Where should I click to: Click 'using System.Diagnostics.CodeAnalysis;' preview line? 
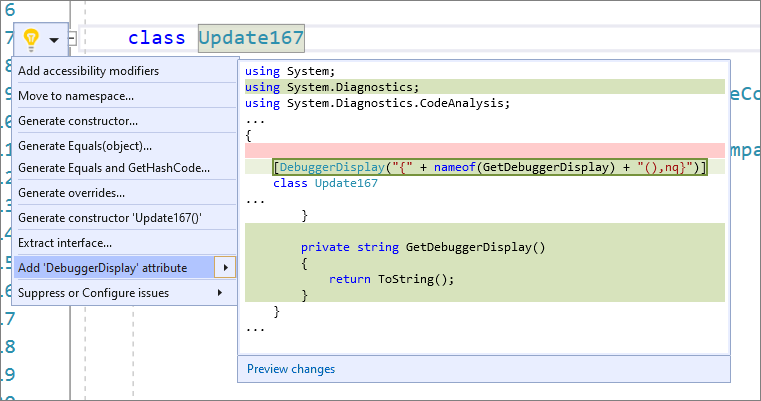[378, 103]
